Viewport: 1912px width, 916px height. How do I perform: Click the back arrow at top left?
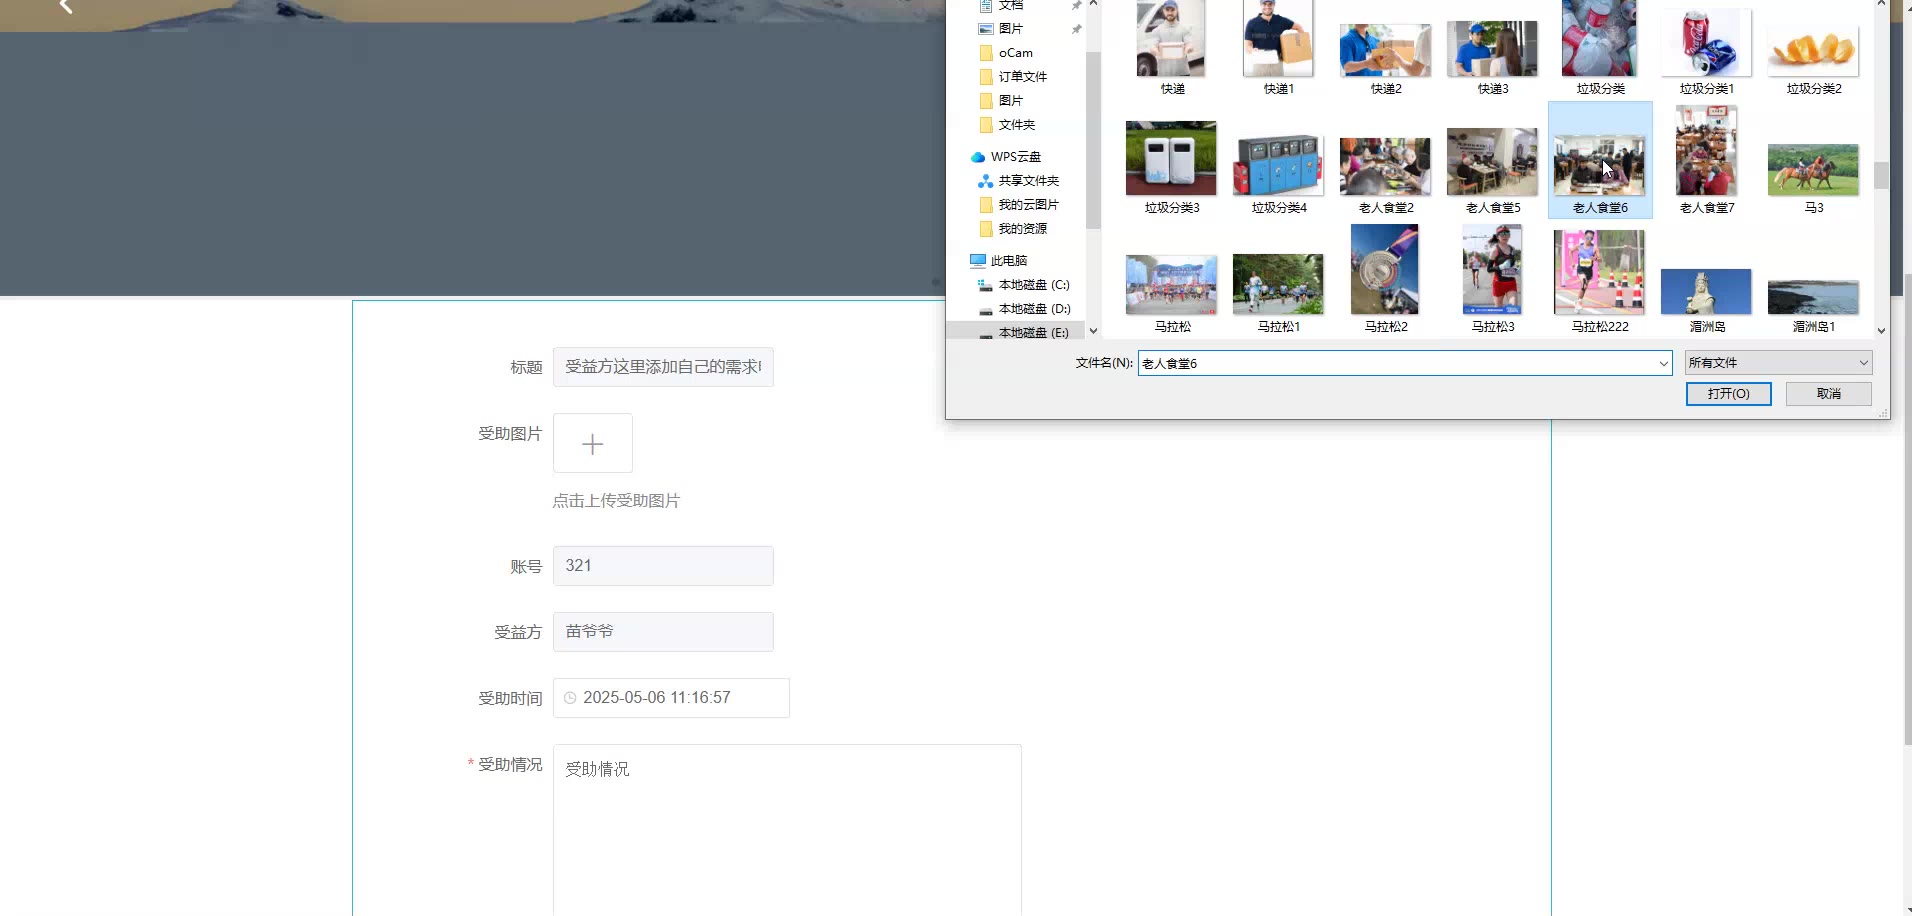(66, 7)
